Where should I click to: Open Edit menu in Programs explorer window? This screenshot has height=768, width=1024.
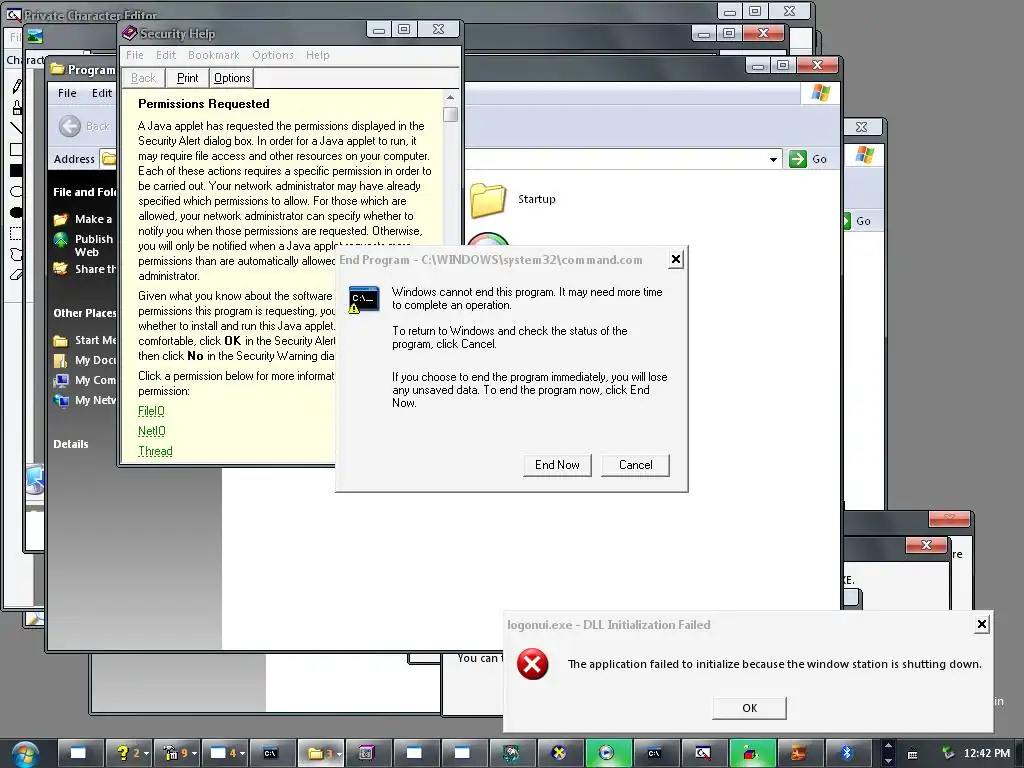tap(101, 93)
